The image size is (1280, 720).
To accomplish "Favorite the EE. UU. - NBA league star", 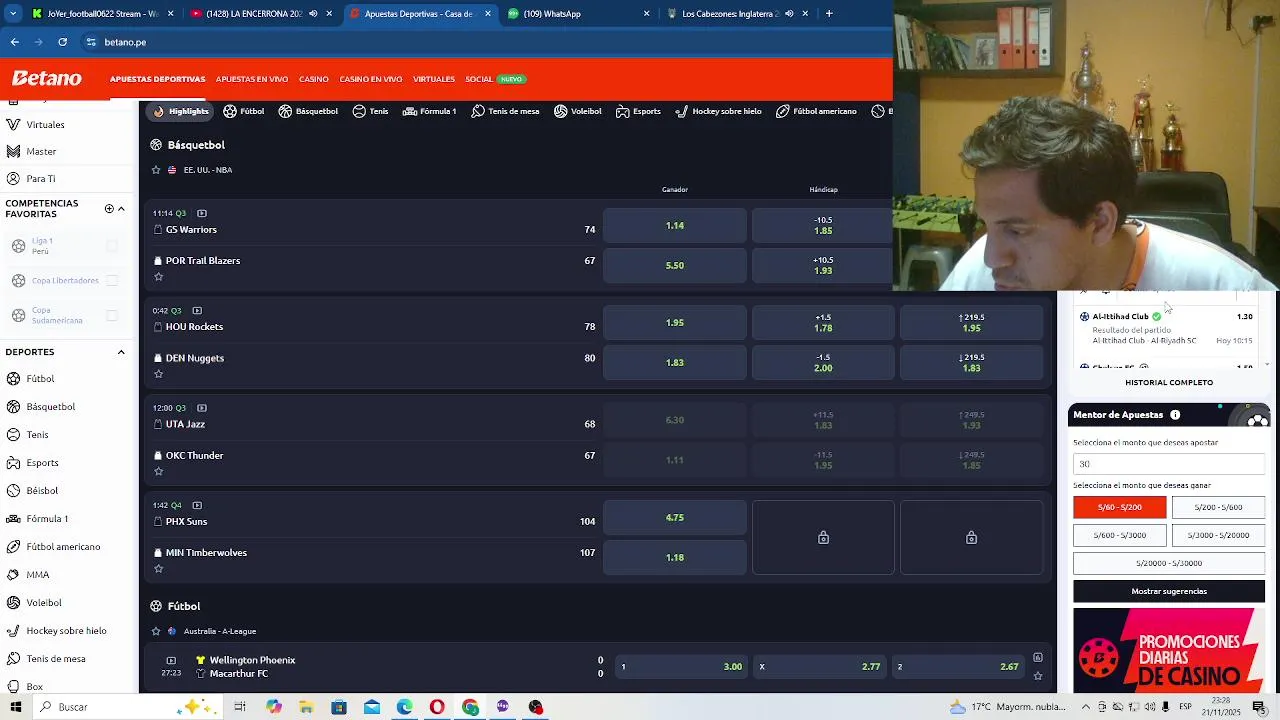I will click(x=156, y=170).
